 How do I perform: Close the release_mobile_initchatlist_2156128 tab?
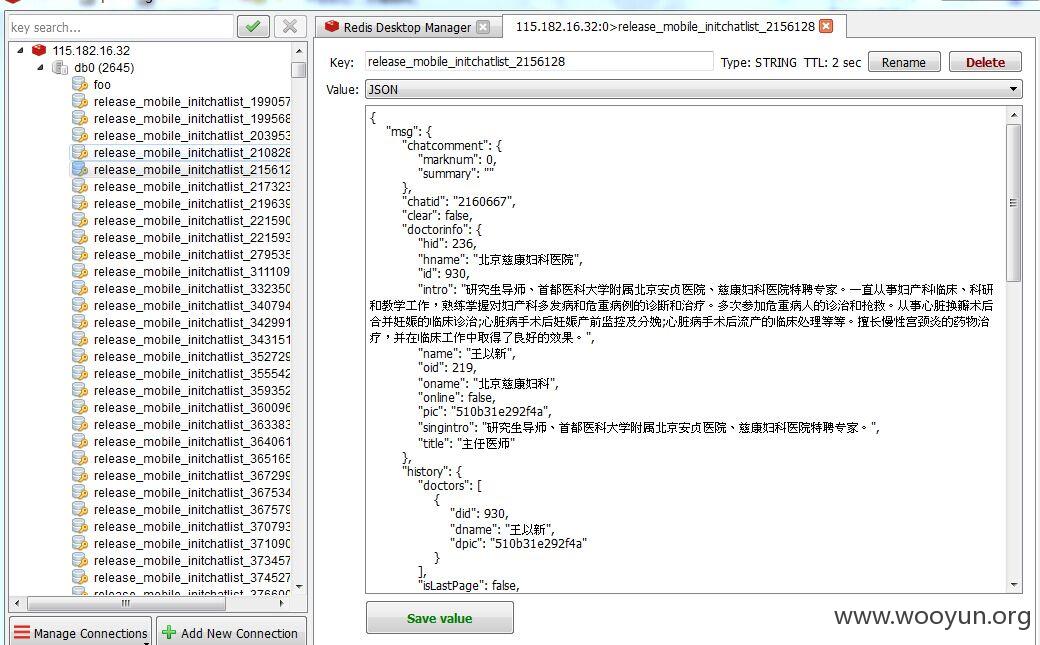(x=826, y=26)
